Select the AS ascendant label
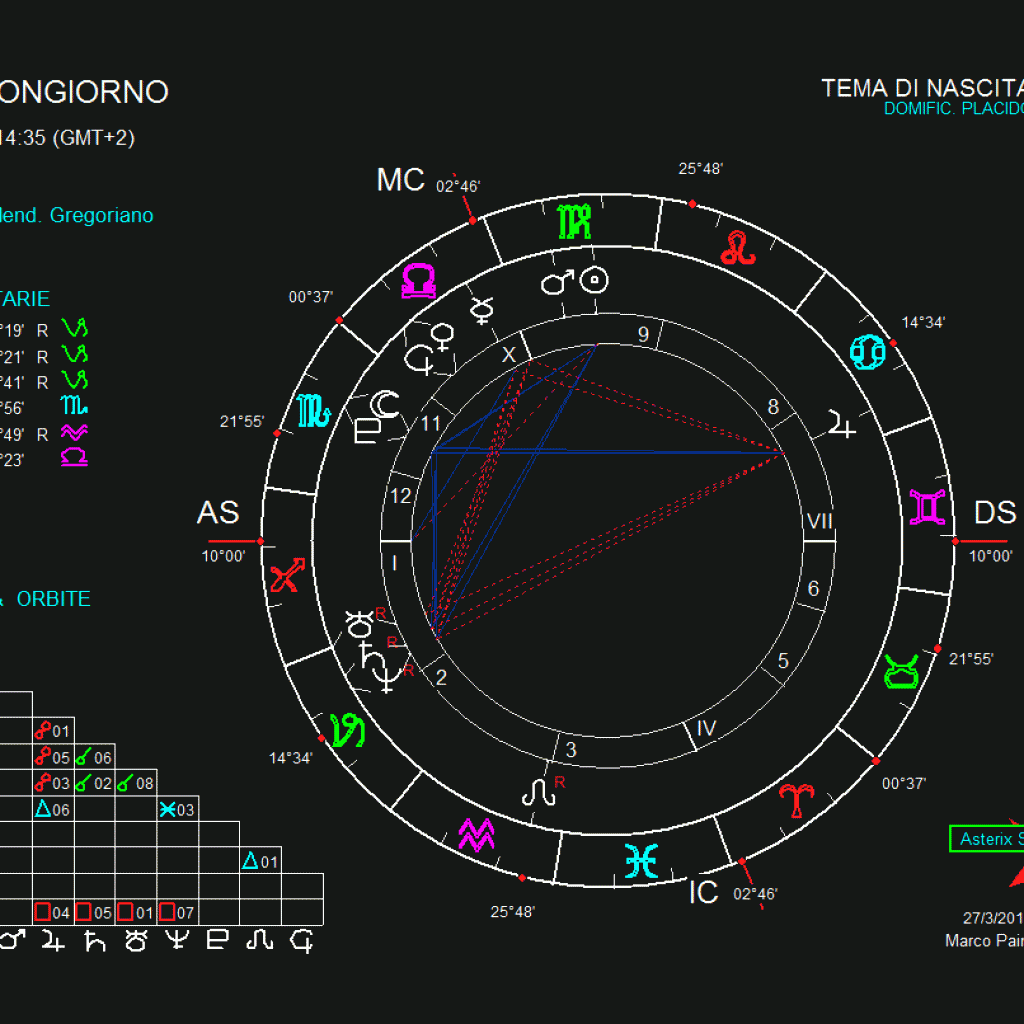Viewport: 1024px width, 1024px height. tap(218, 513)
